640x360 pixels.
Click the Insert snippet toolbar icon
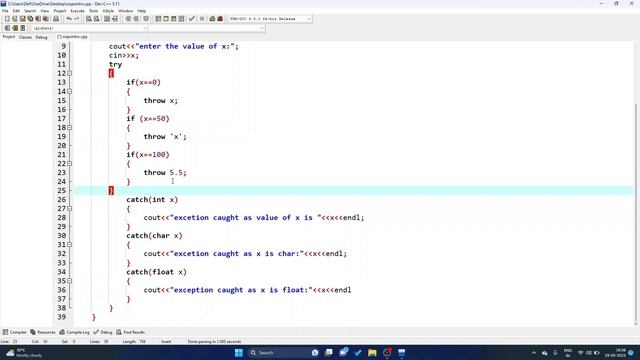7,28
